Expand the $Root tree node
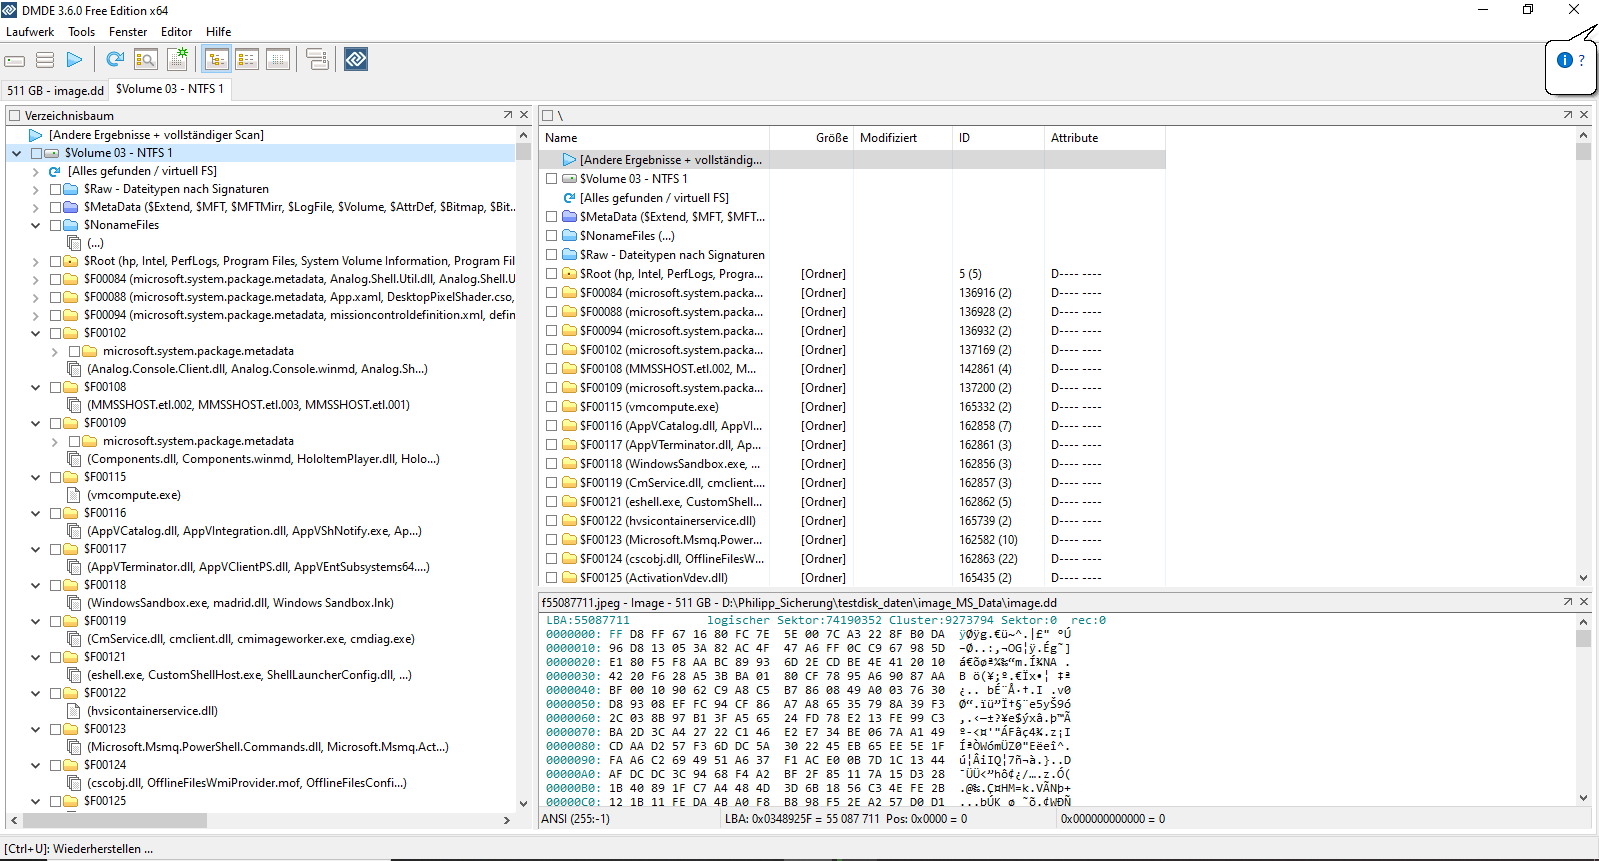 (x=35, y=261)
